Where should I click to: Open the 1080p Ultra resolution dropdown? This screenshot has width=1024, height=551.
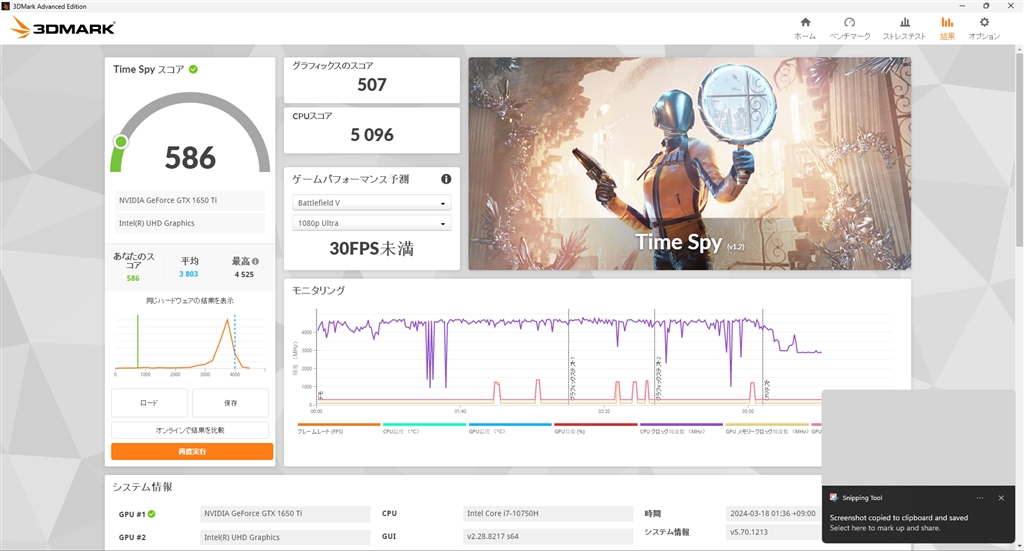[x=371, y=223]
